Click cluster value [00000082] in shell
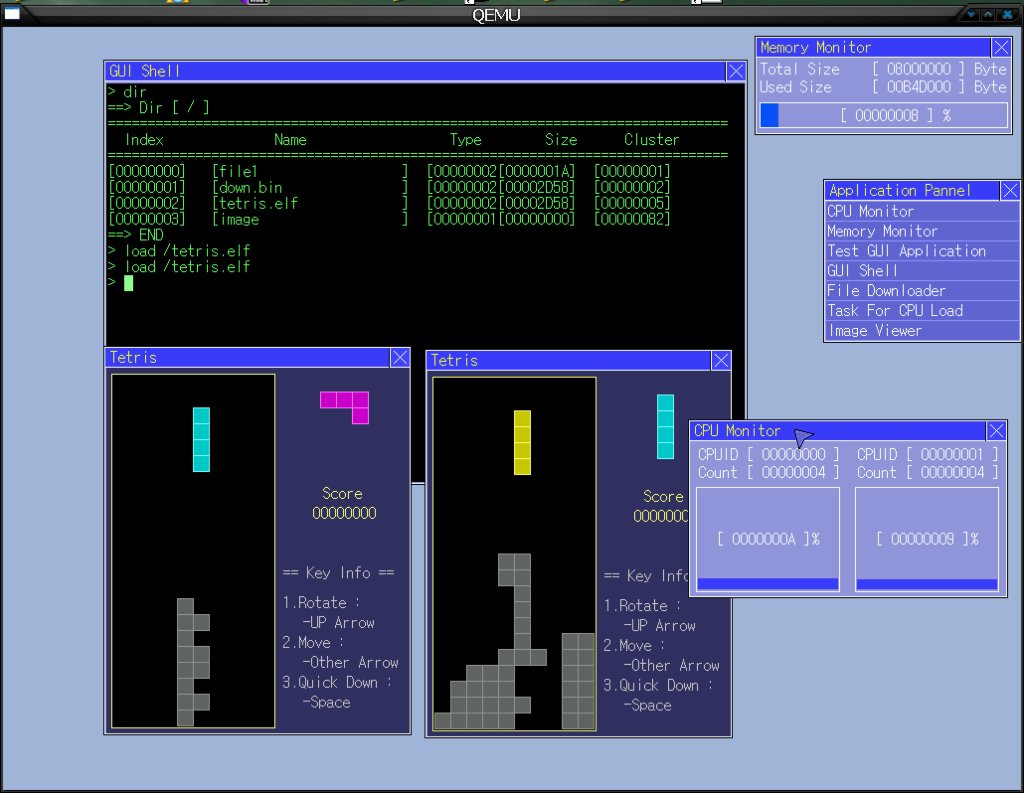The width and height of the screenshot is (1024, 793). tap(632, 219)
